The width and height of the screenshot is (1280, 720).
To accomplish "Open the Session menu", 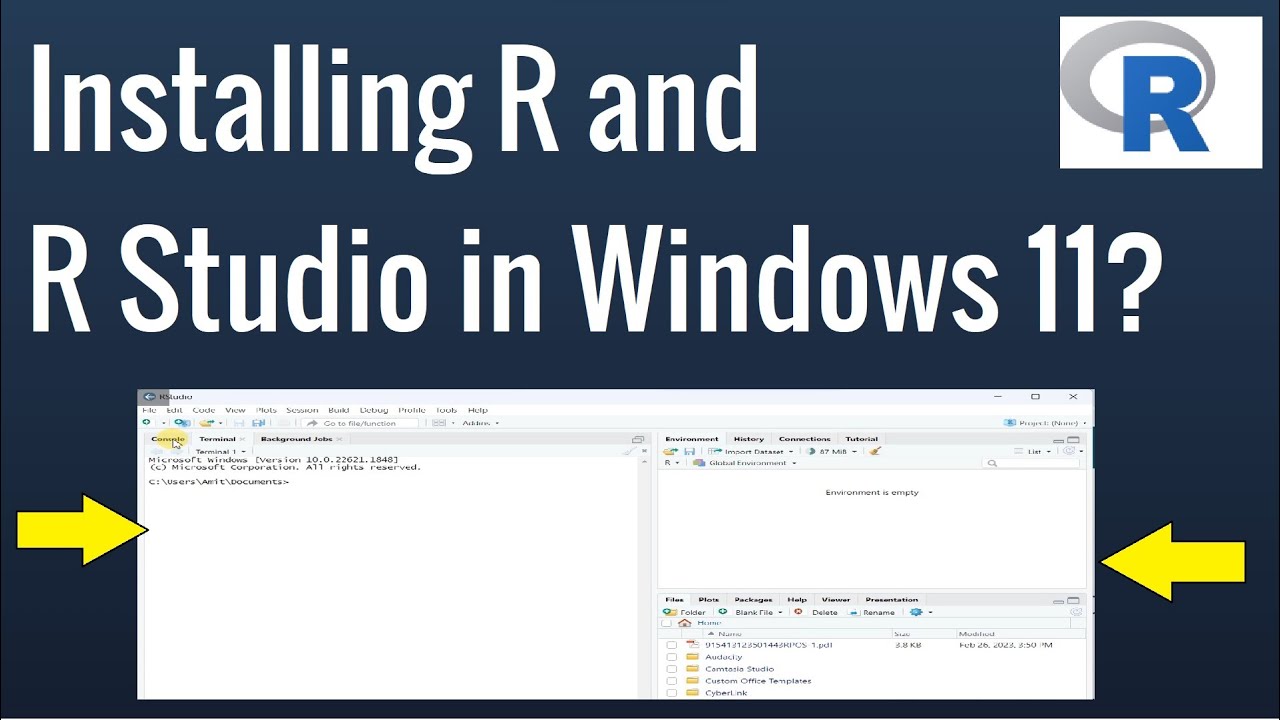I will [302, 410].
